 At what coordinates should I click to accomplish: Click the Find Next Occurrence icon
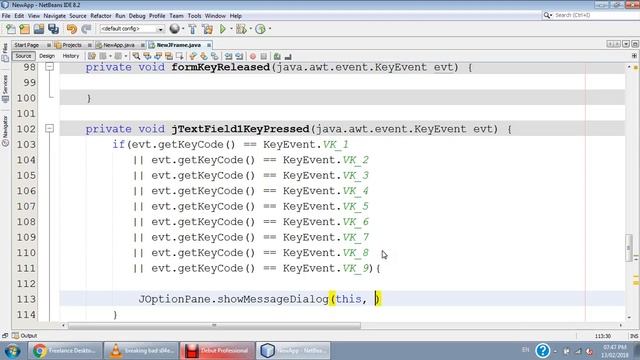click(x=158, y=56)
